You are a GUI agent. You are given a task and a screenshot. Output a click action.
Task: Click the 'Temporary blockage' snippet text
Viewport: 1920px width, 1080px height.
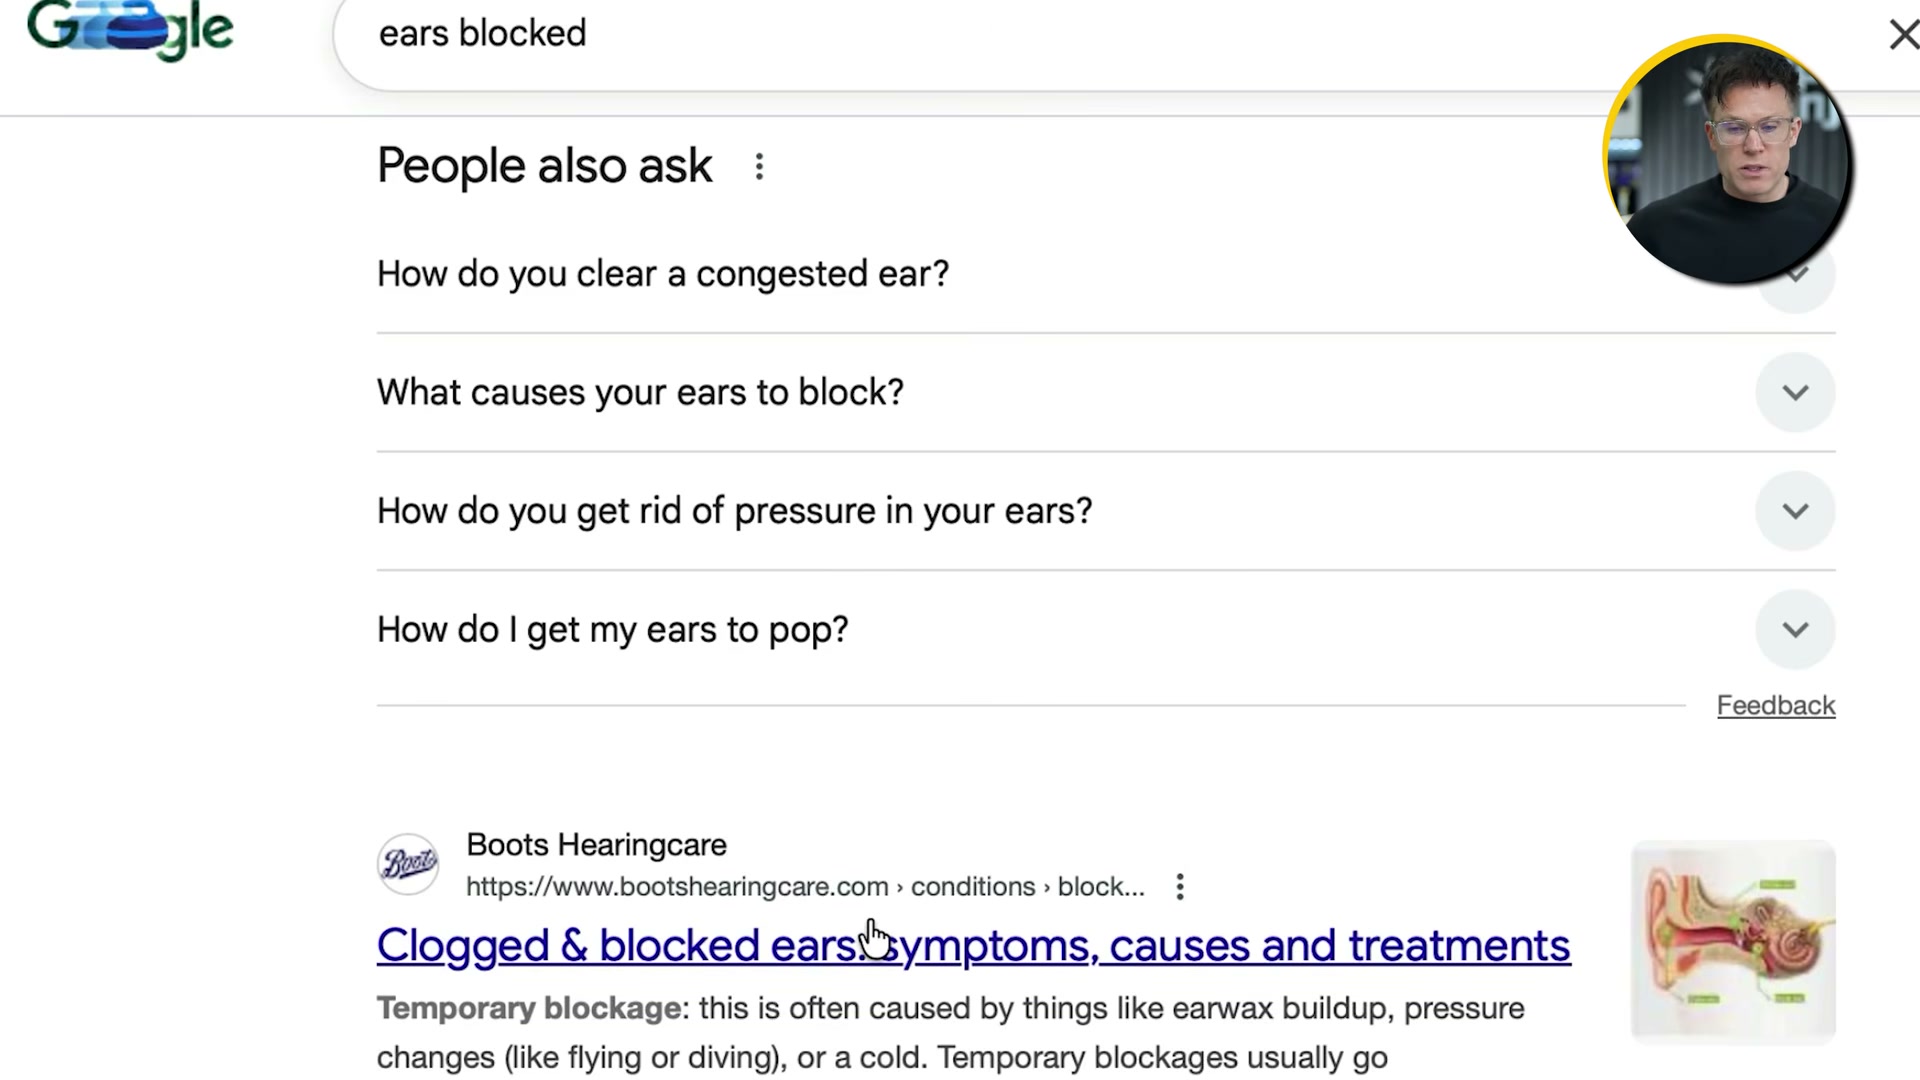[529, 1008]
